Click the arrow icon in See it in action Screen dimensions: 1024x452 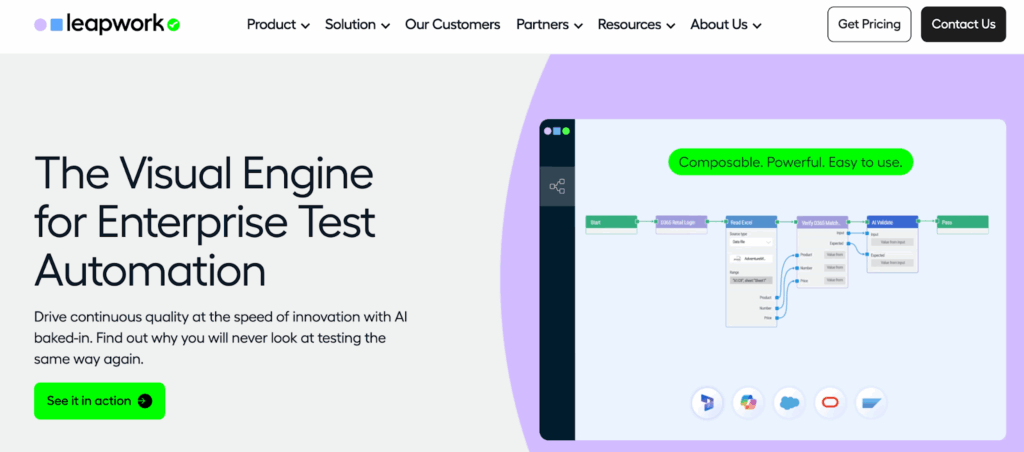coord(145,401)
